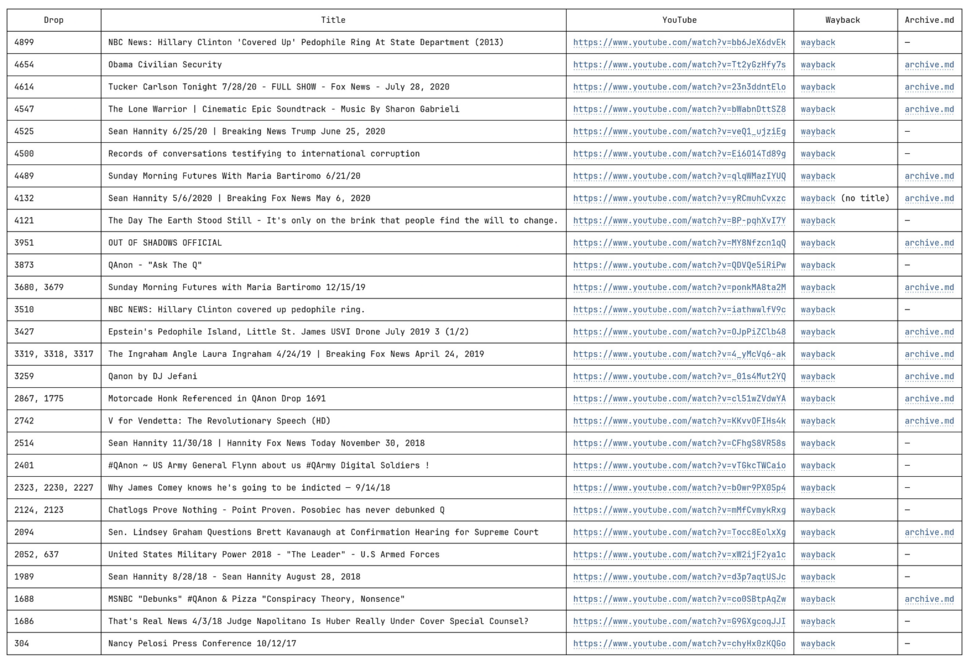Open YouTube link for Obama Civilian Security

pos(679,65)
